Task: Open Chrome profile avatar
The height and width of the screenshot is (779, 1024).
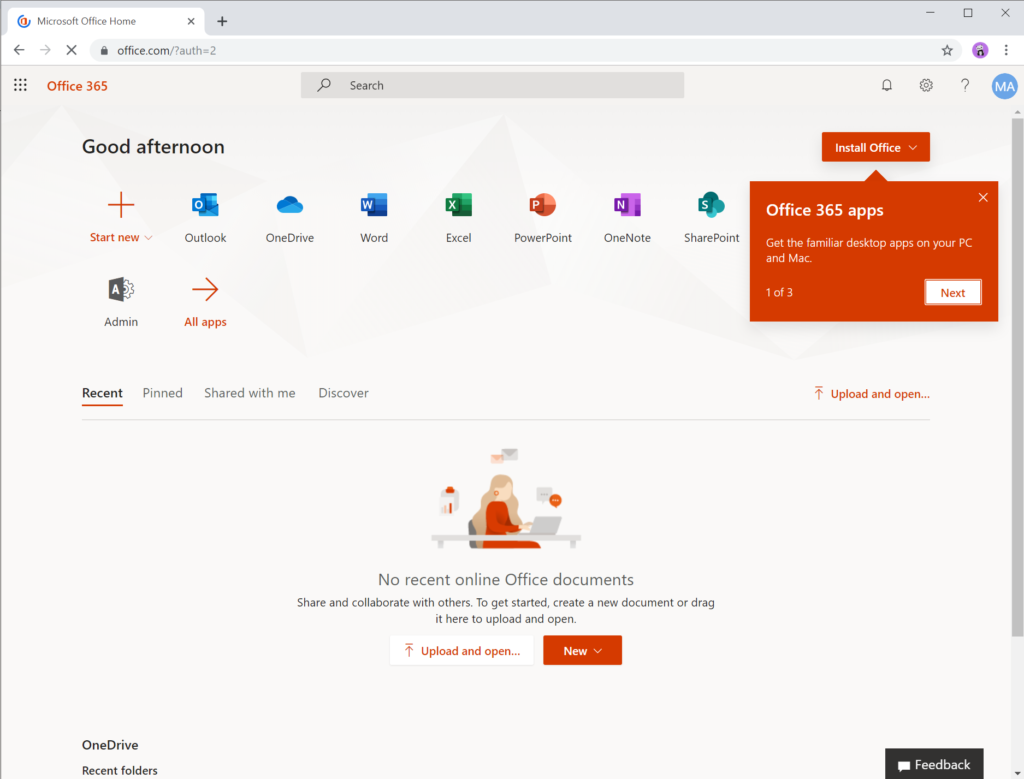Action: pos(980,50)
